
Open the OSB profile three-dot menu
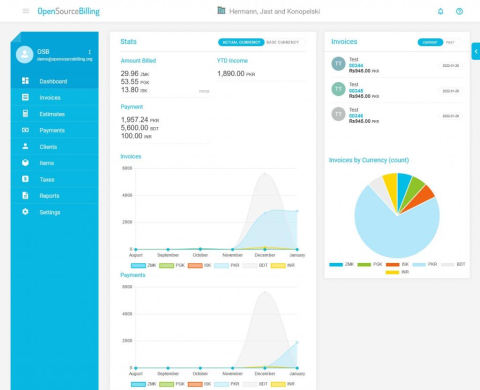[x=89, y=52]
